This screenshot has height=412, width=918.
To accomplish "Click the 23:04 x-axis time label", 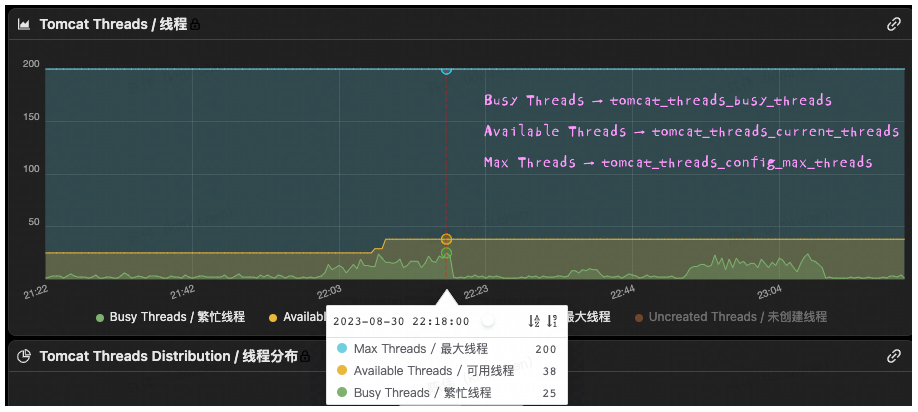I will tap(769, 291).
